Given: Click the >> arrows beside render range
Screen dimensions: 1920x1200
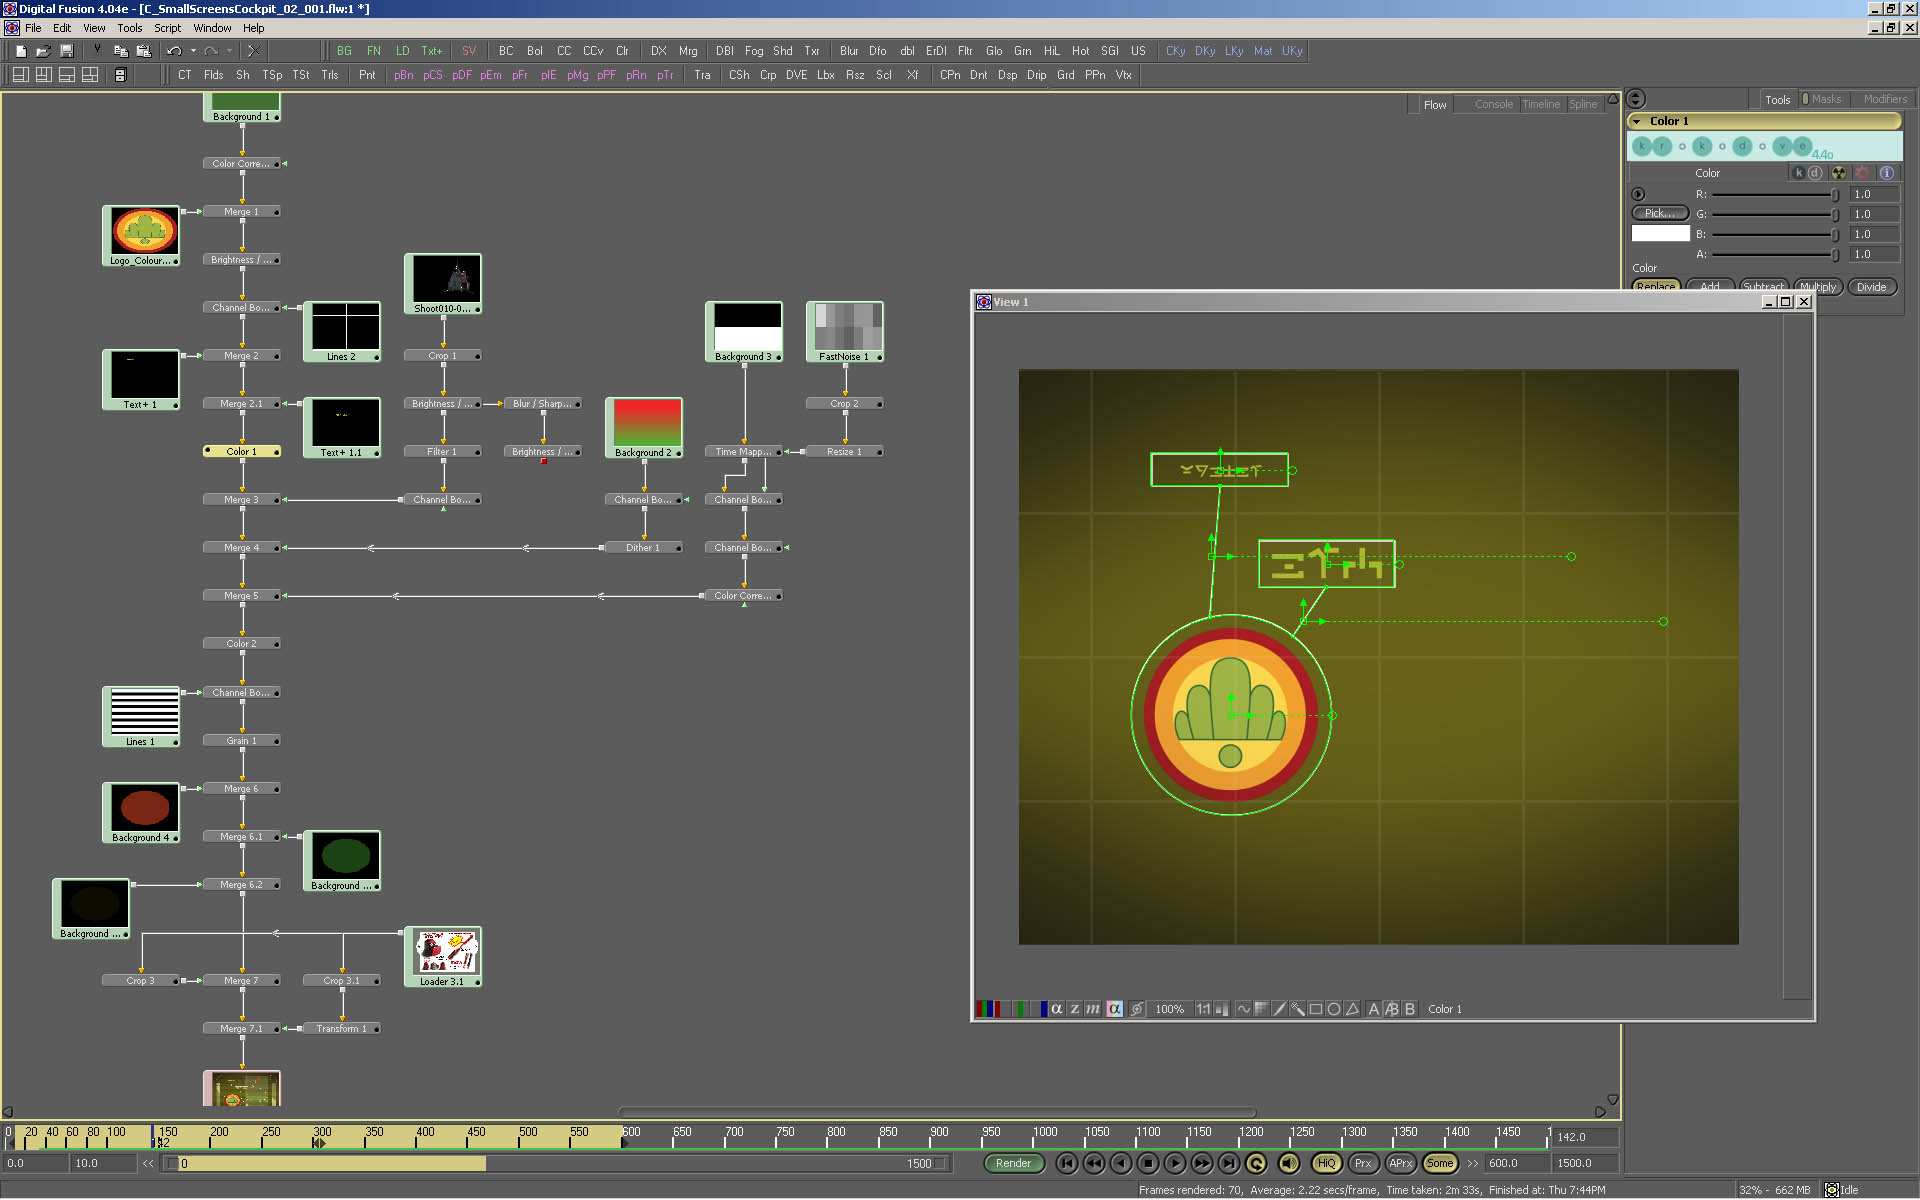Looking at the screenshot, I should tap(1472, 1164).
